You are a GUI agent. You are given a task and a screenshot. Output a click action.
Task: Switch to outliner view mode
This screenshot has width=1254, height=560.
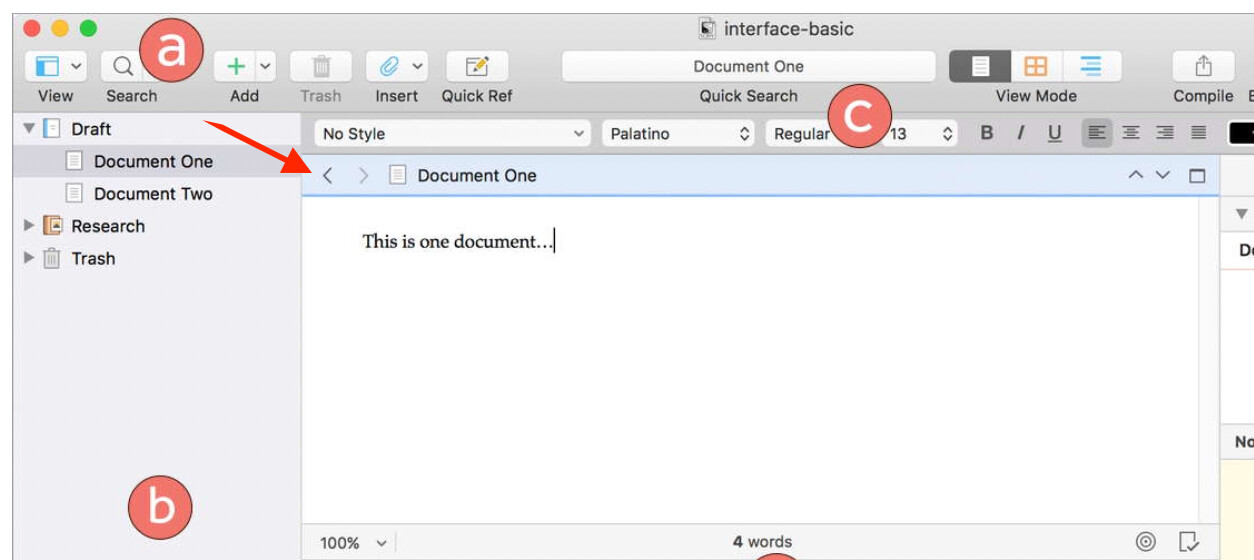(x=1091, y=67)
